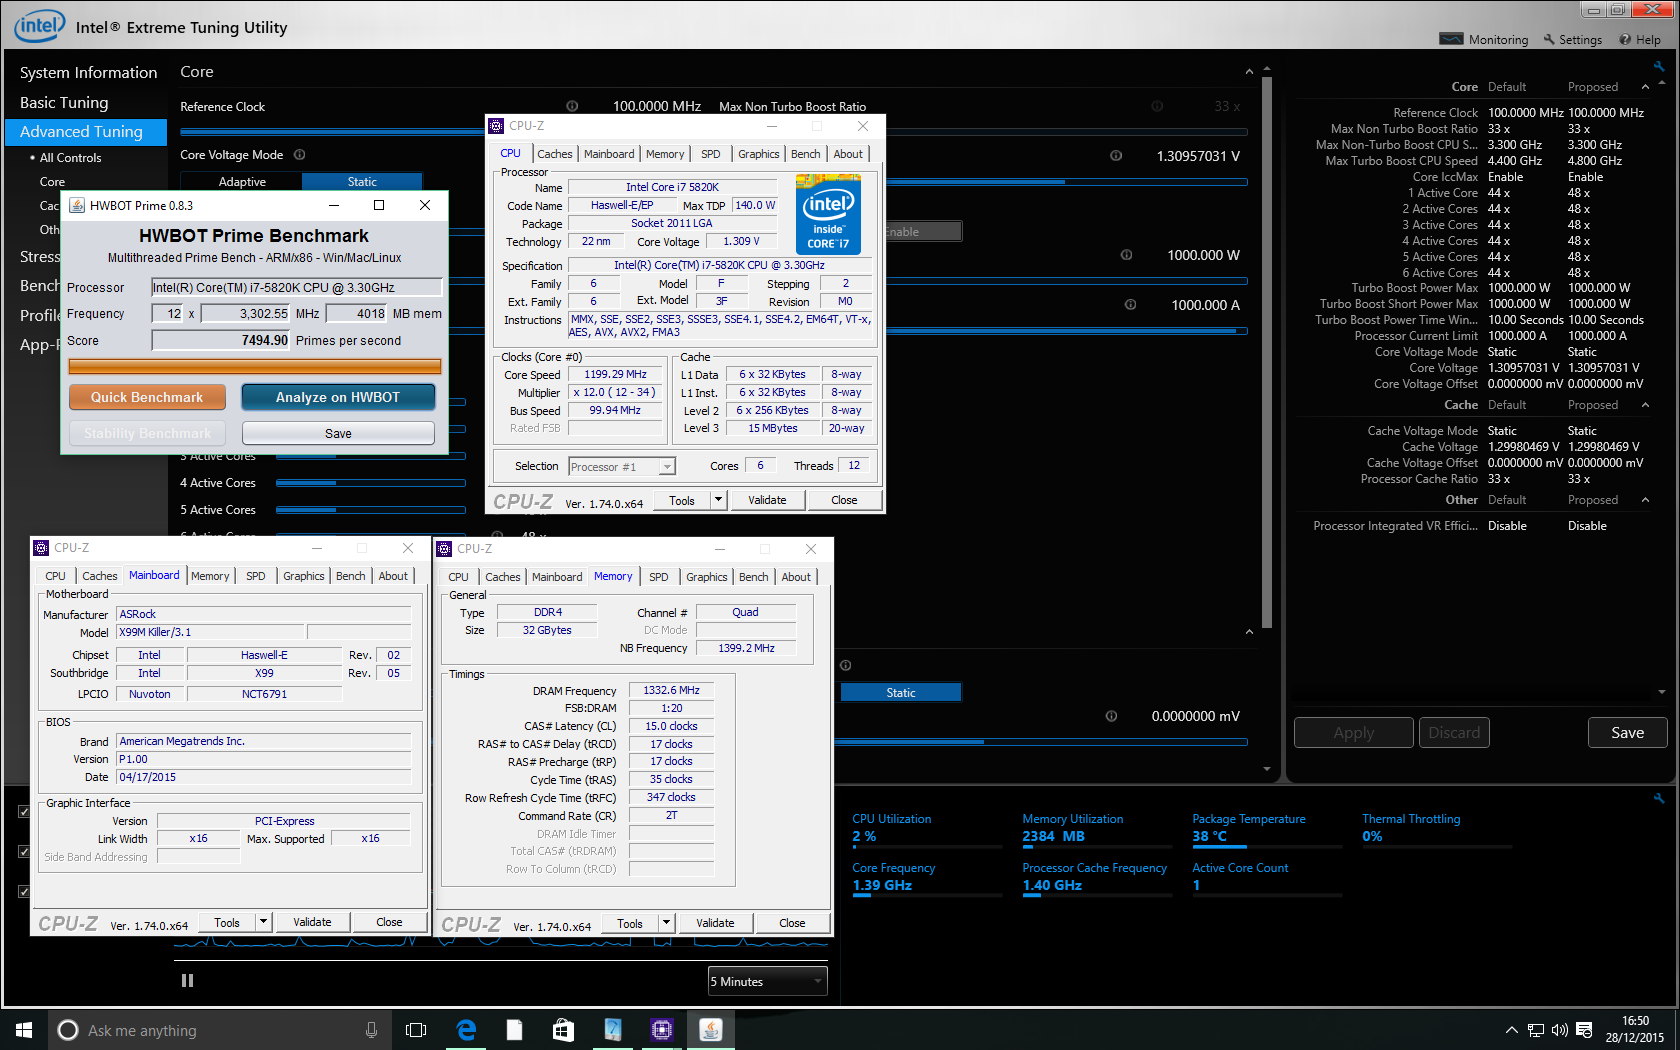Switch to CPU-Z via its taskbar icon

[x=661, y=1030]
